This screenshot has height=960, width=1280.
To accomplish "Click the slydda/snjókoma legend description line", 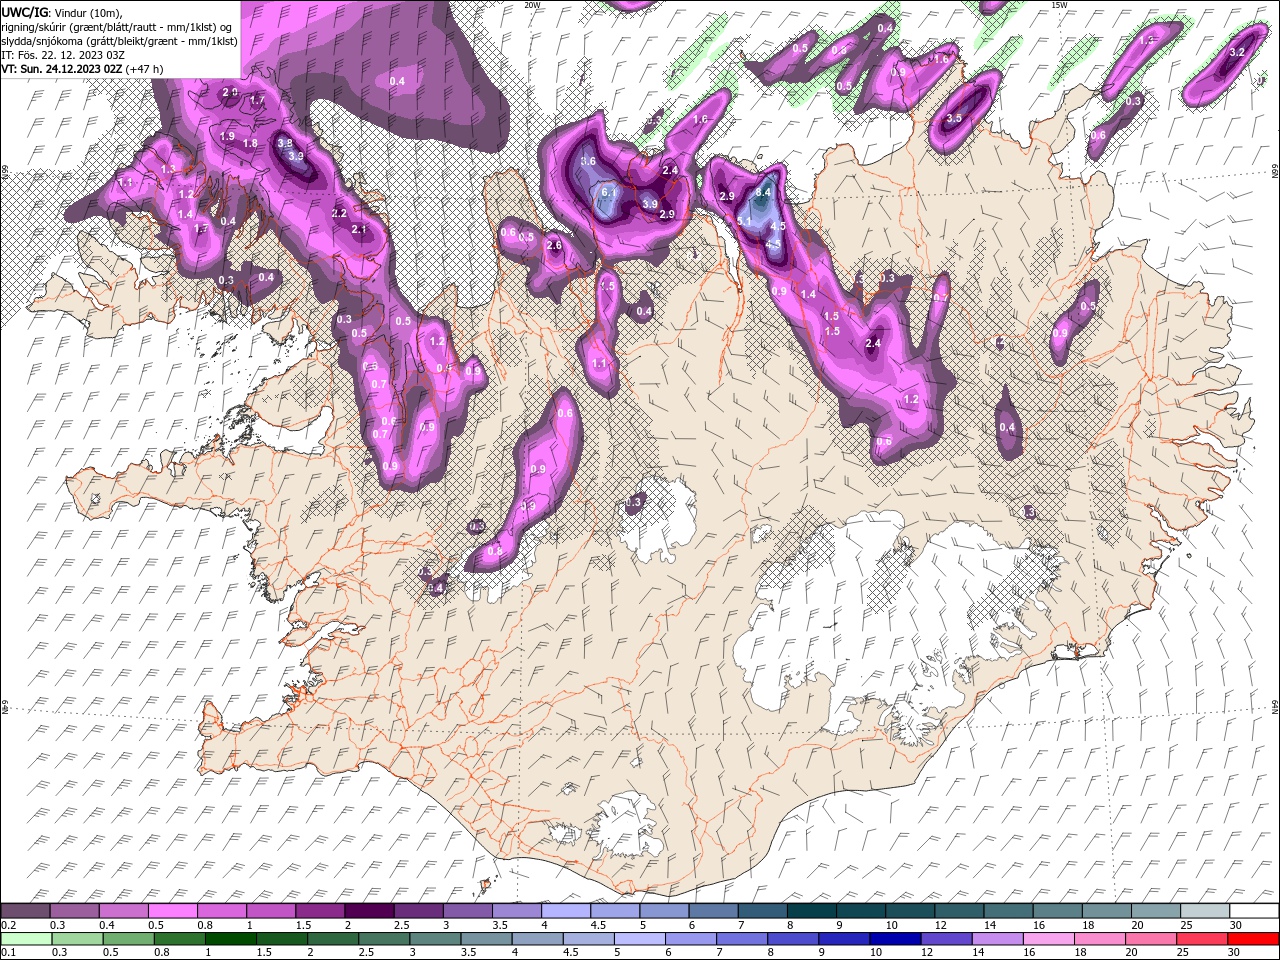I will pyautogui.click(x=120, y=40).
